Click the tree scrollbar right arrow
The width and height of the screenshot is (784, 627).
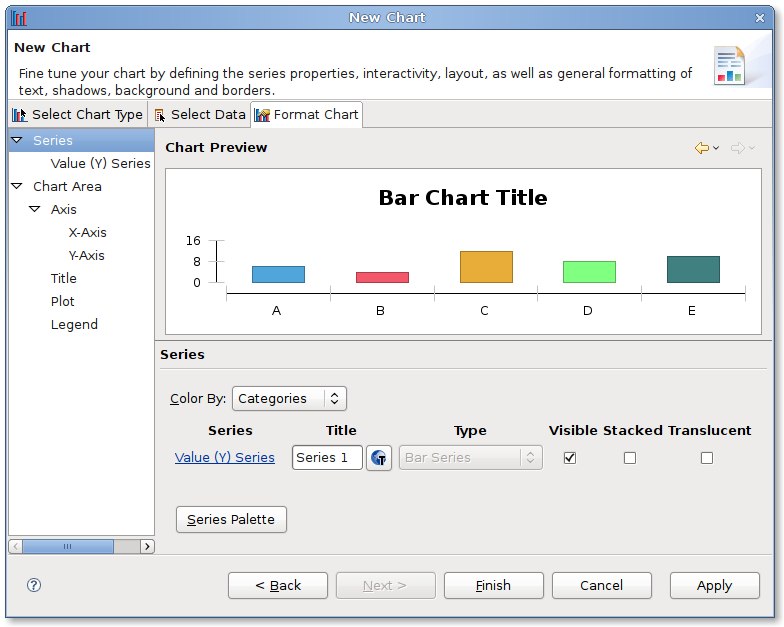tap(147, 546)
